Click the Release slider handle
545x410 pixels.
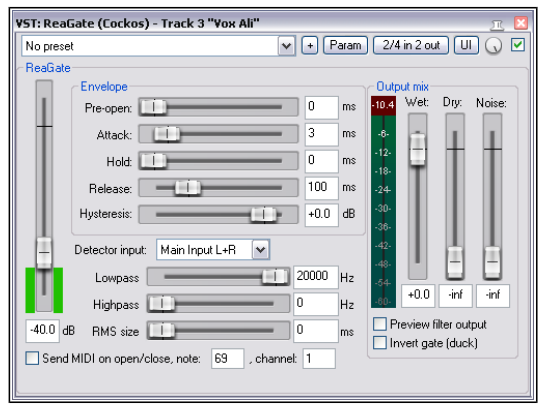188,188
